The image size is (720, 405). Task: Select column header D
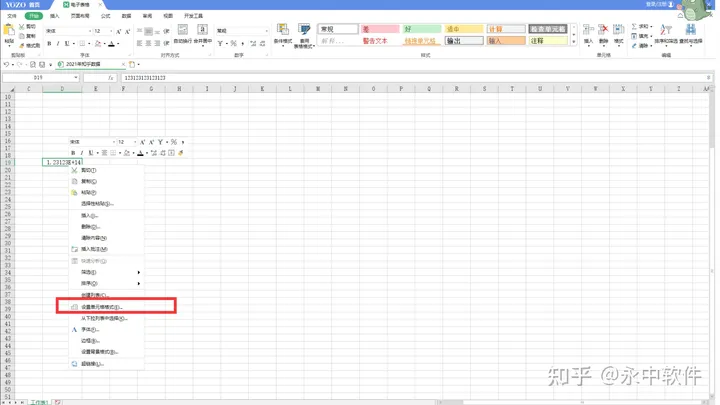62,89
